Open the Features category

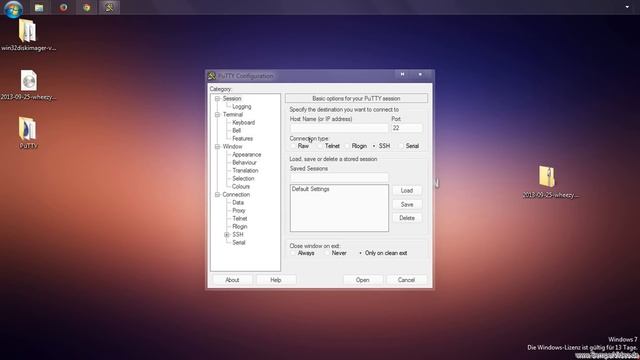click(x=242, y=139)
